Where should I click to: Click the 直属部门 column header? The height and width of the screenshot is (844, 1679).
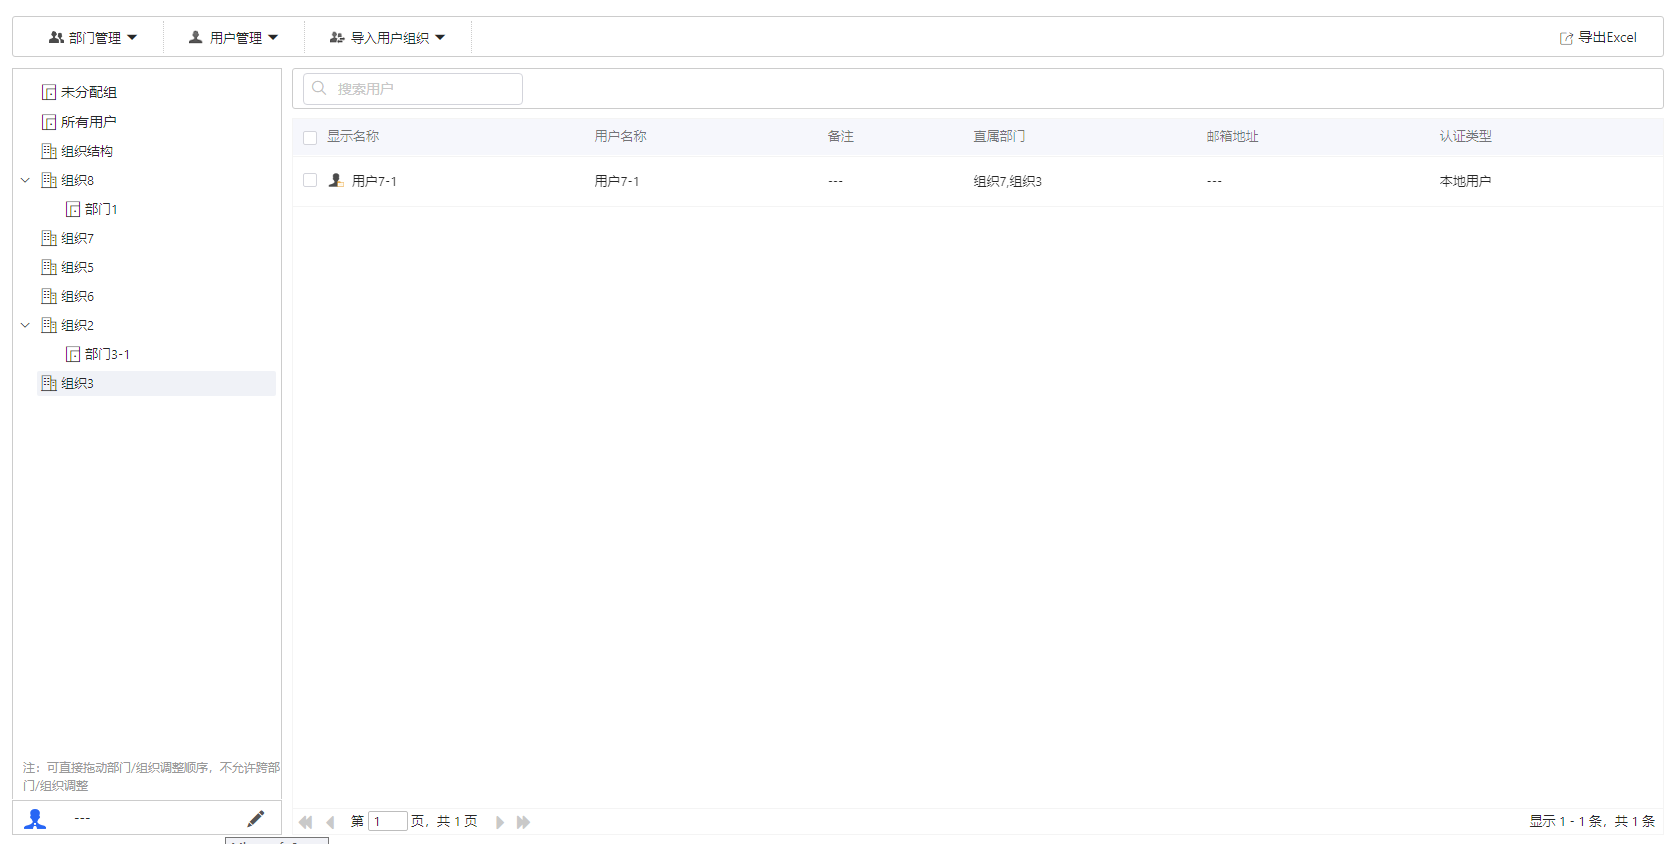click(x=999, y=136)
